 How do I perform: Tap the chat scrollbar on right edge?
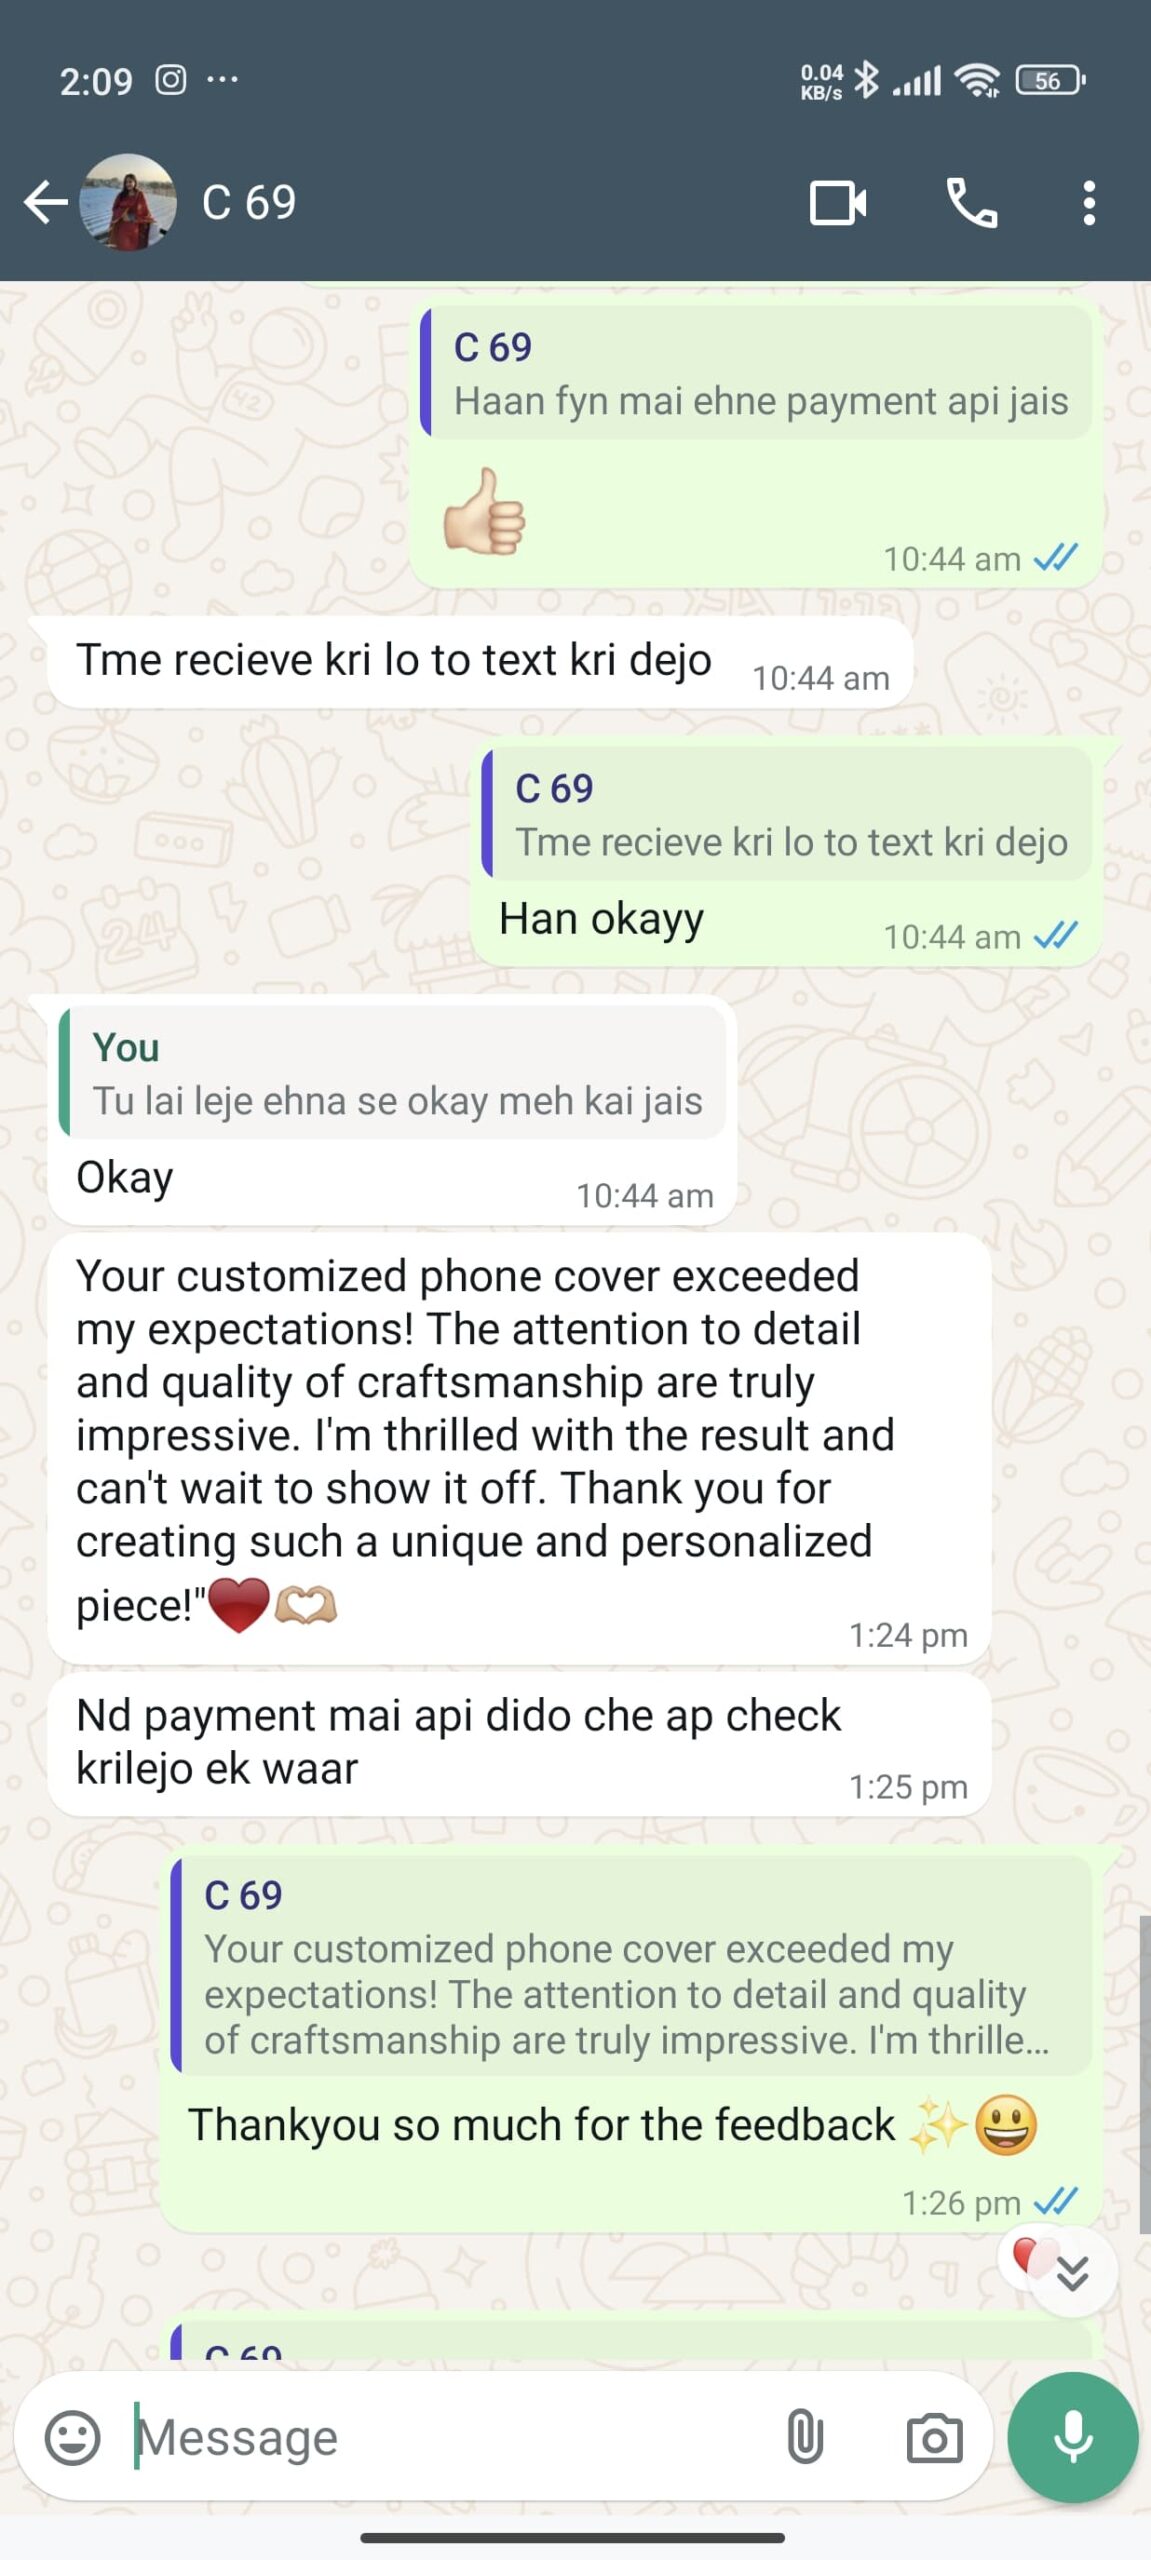click(x=1145, y=2074)
